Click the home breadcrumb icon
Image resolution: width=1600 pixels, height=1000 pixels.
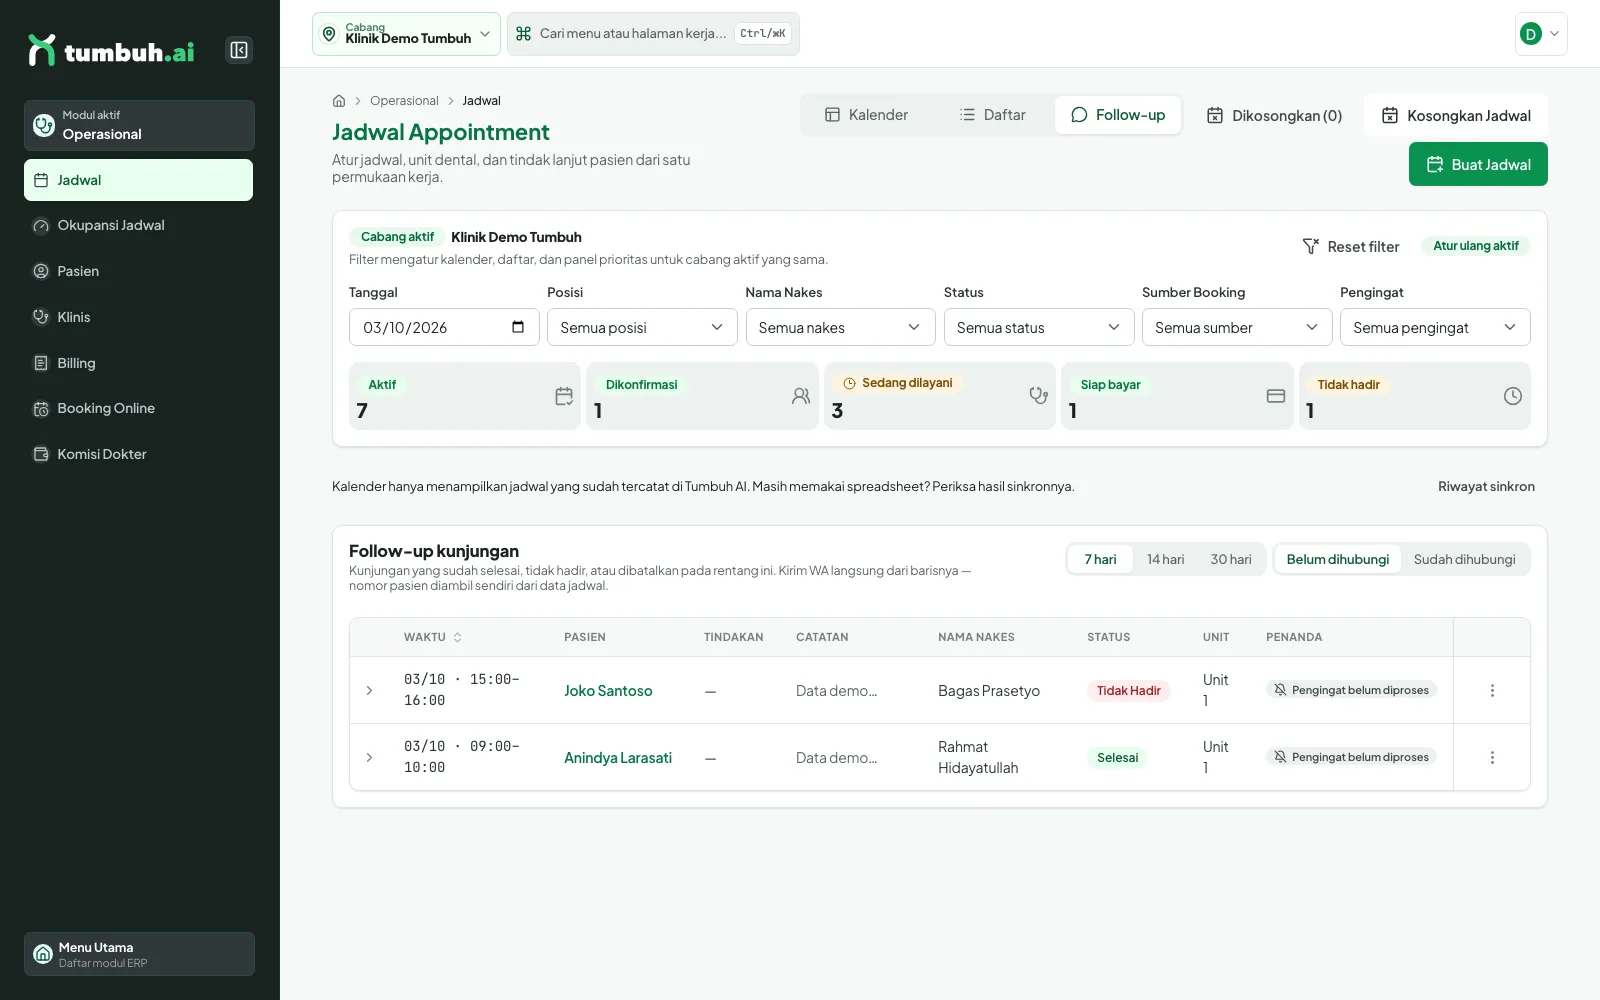[x=339, y=101]
